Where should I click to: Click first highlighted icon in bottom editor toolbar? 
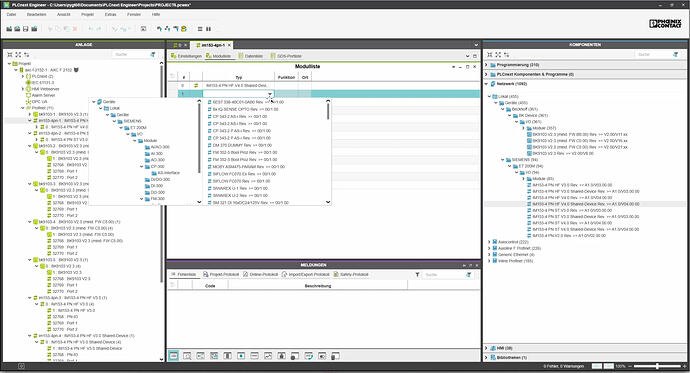[173, 355]
